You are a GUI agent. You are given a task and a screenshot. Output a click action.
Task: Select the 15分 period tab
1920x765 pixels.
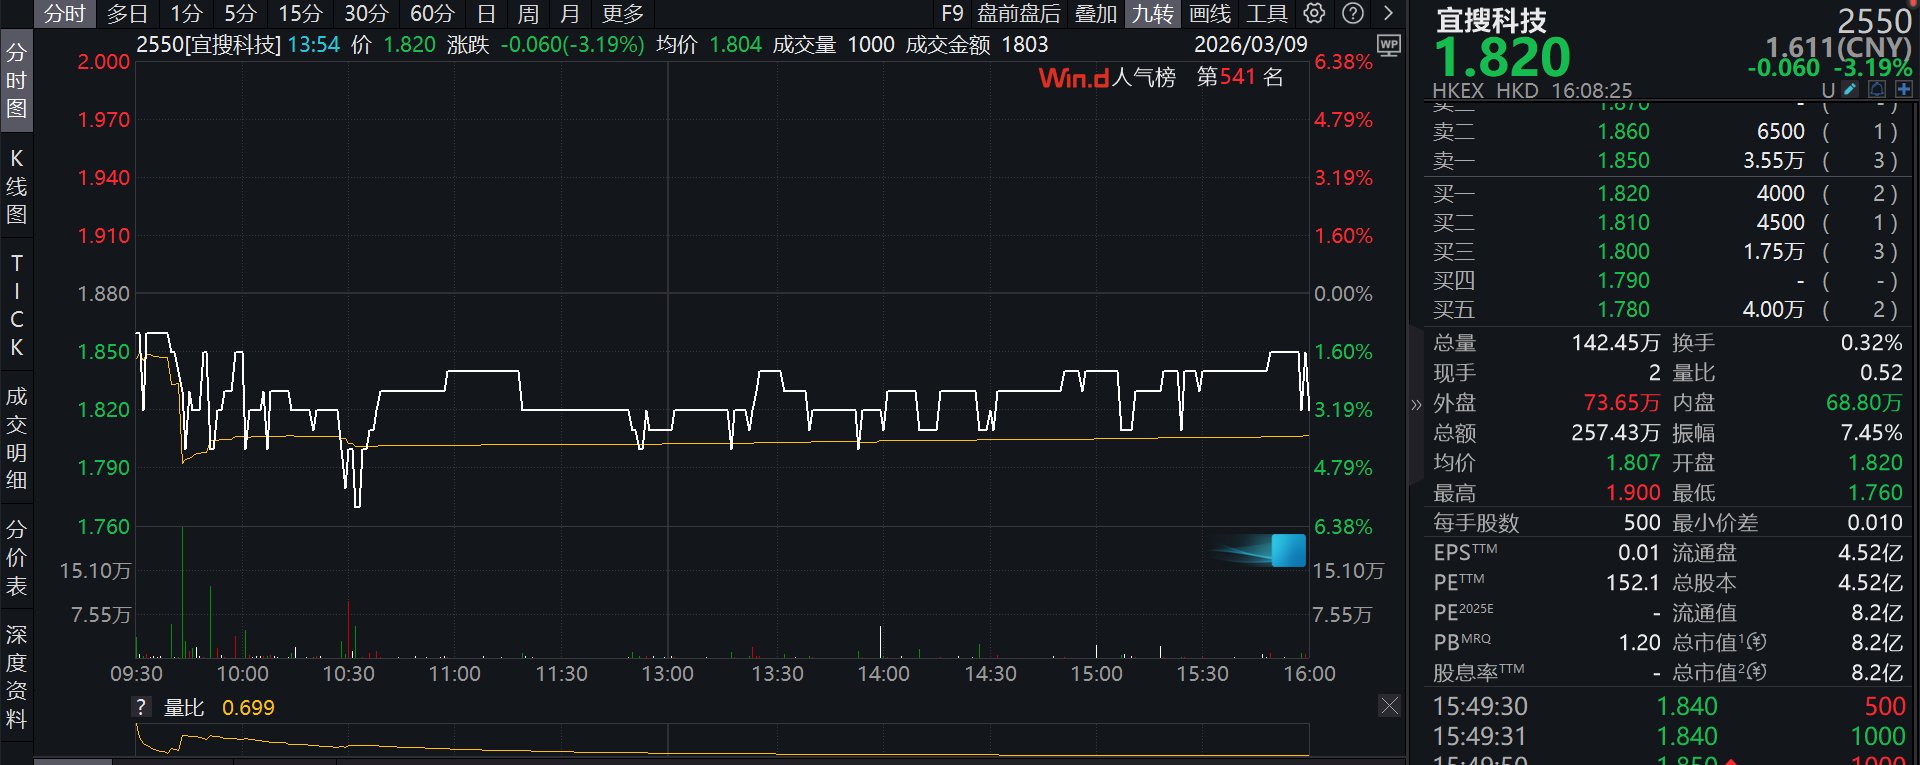[300, 13]
